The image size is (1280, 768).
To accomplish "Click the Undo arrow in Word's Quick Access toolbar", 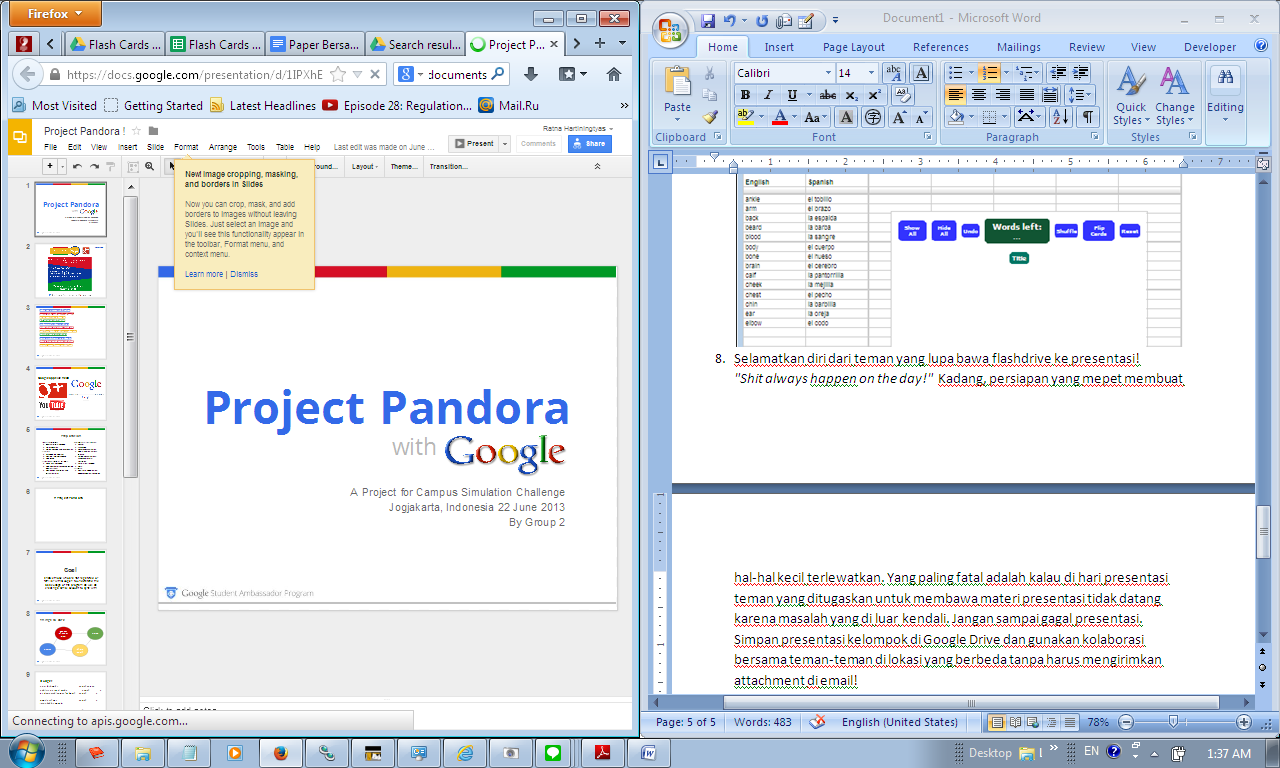I will (729, 20).
